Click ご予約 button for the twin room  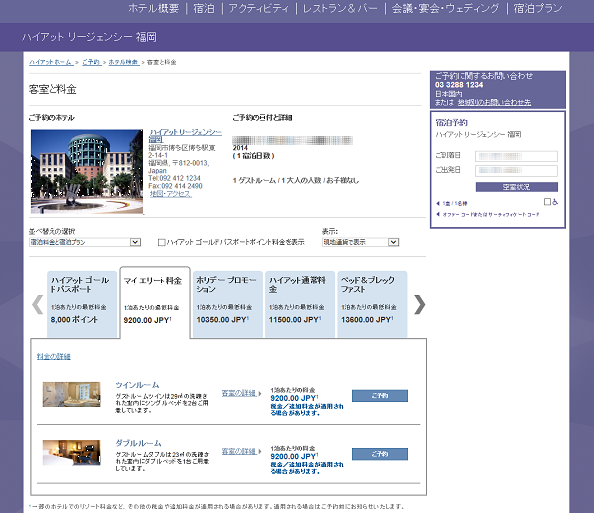pos(380,396)
